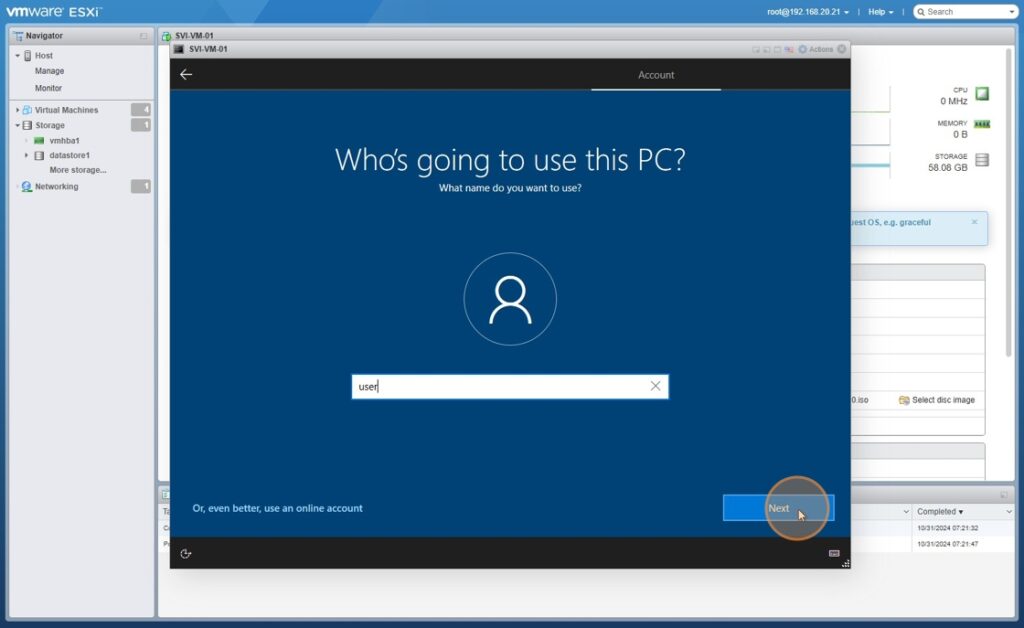This screenshot has width=1024, height=628.
Task: Open the root@192.168.20.21 user dropdown
Action: [x=808, y=12]
